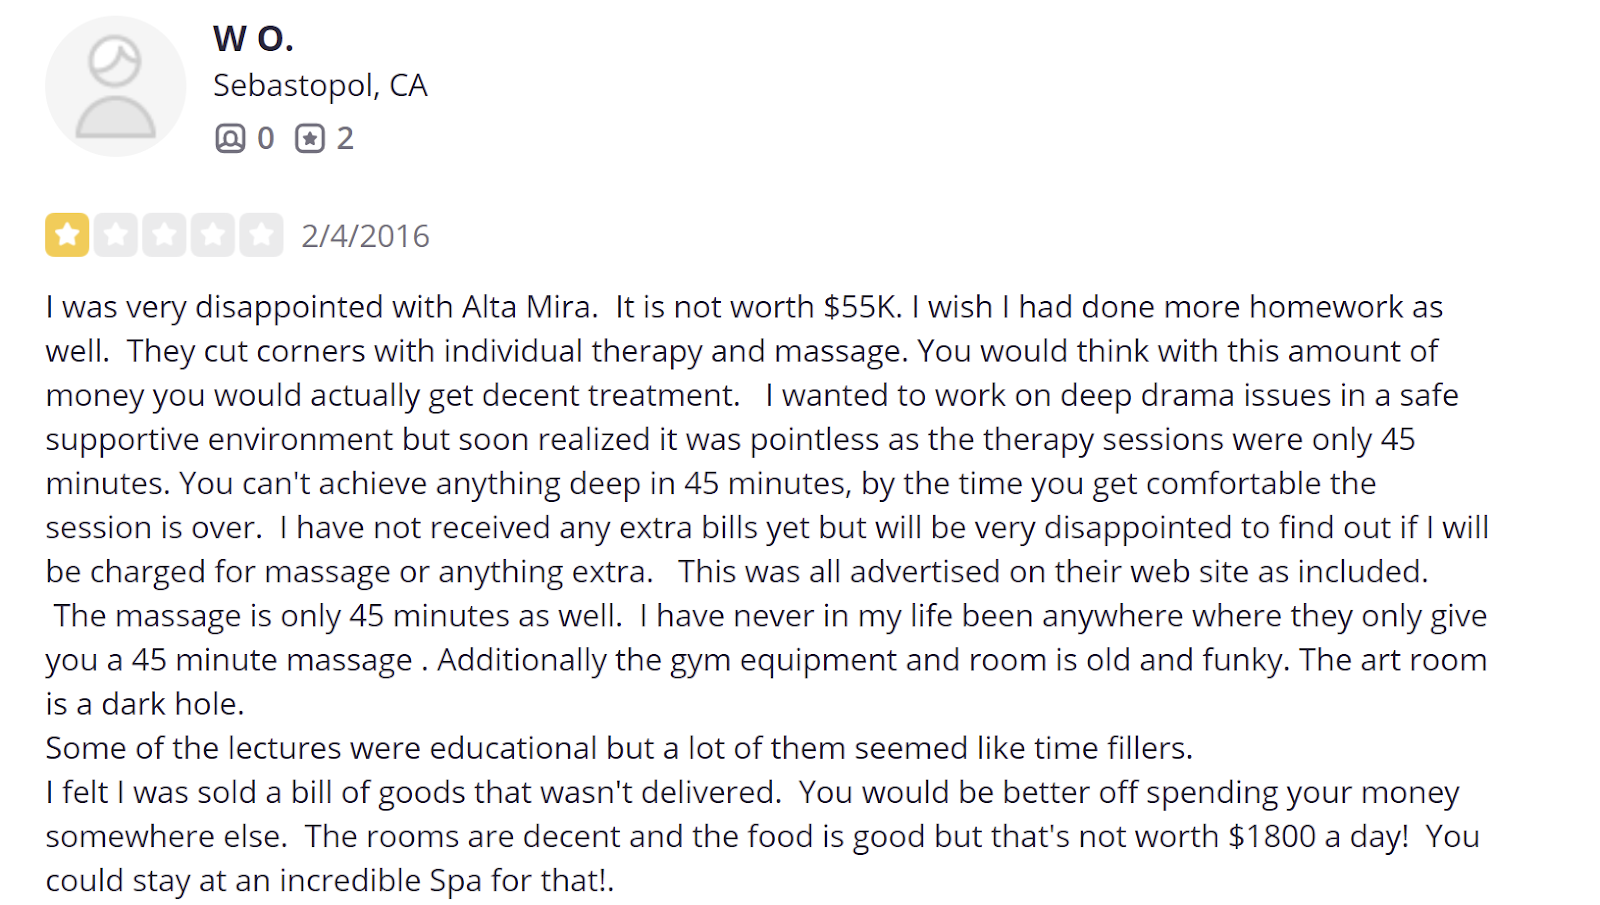Click the review count number 2
The width and height of the screenshot is (1600, 905).
click(345, 138)
